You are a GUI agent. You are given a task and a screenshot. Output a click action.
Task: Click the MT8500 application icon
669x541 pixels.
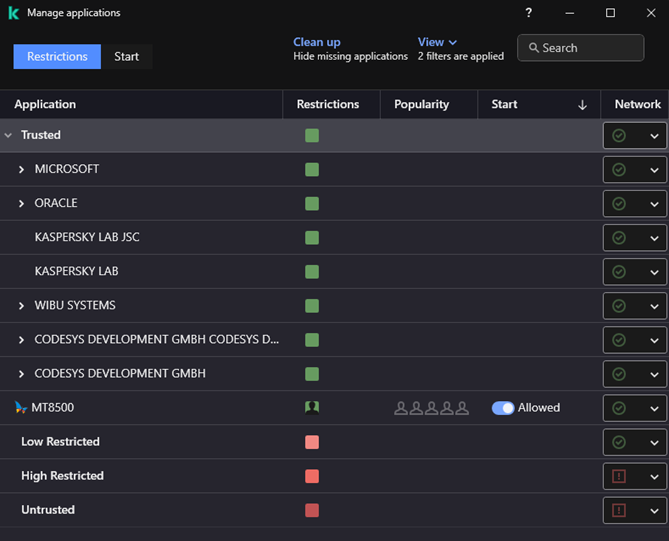[x=20, y=407]
